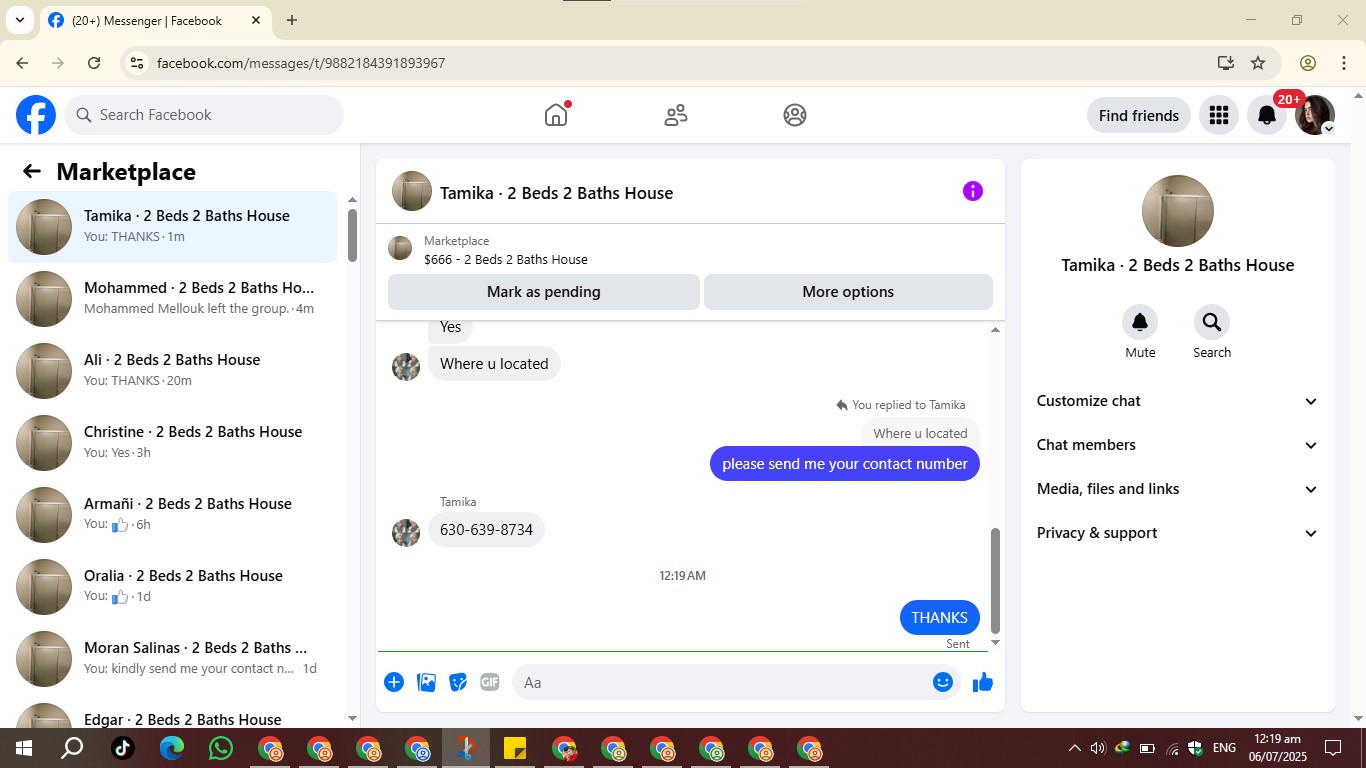The width and height of the screenshot is (1366, 768).
Task: Reload the browser page
Action: (x=94, y=63)
